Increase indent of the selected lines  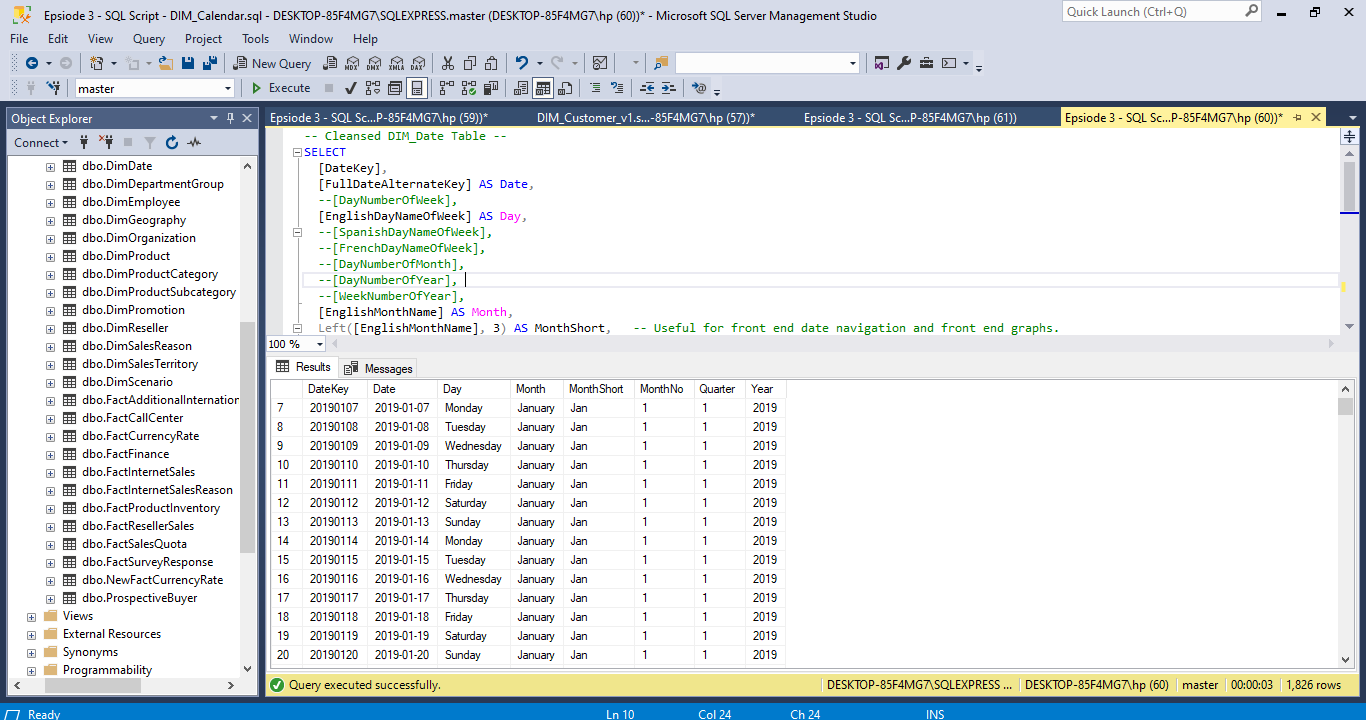coord(668,88)
